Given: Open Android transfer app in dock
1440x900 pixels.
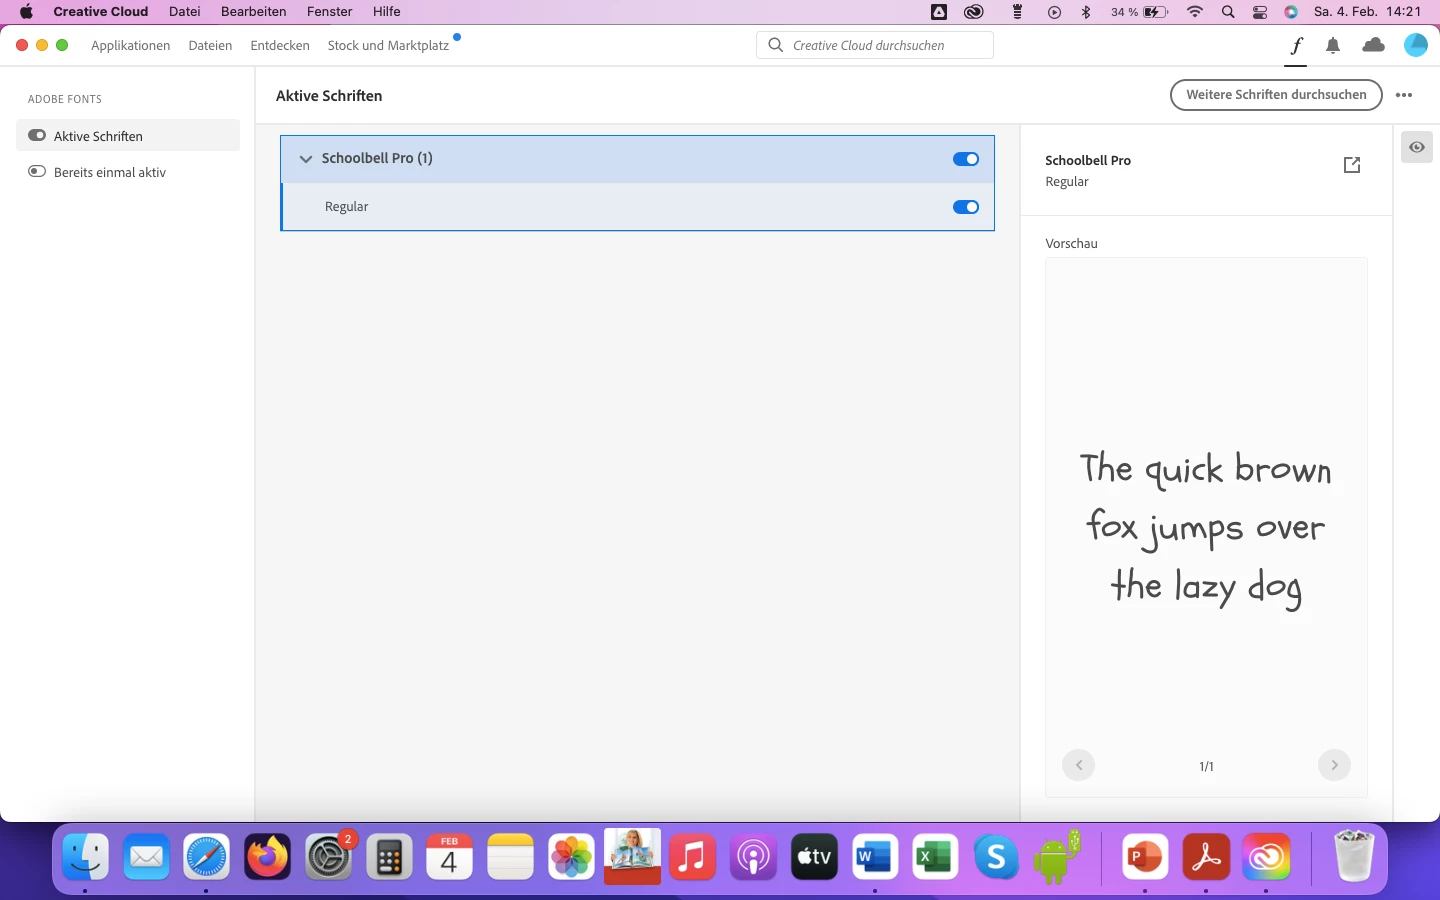Looking at the screenshot, I should point(1058,857).
